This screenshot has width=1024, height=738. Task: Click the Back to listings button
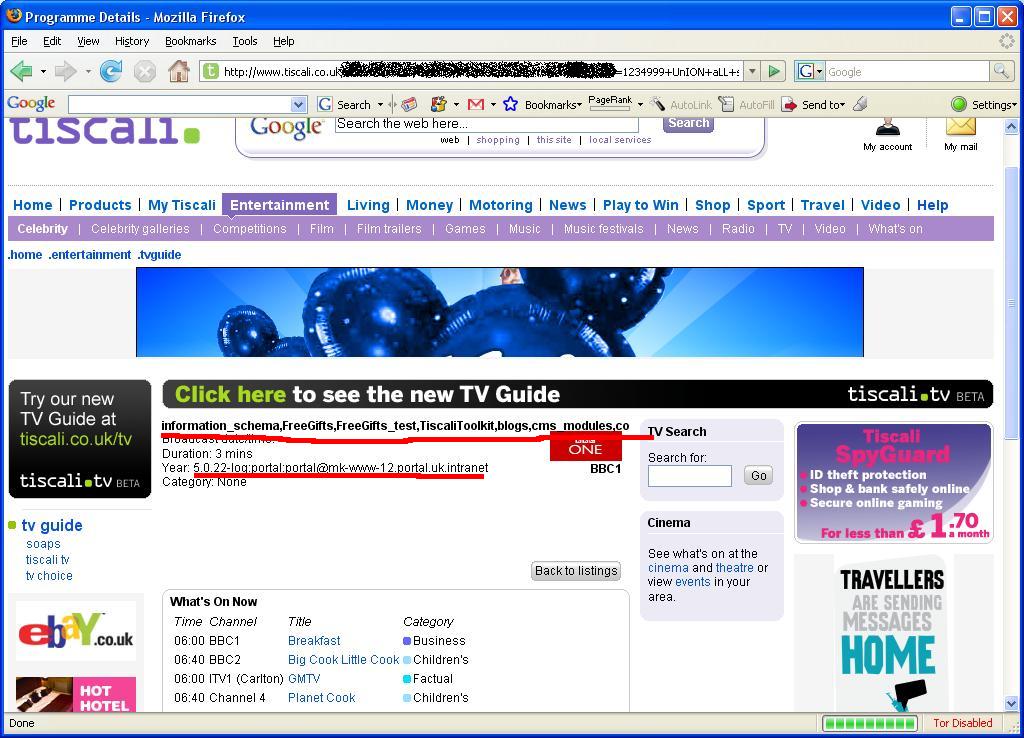pos(576,571)
